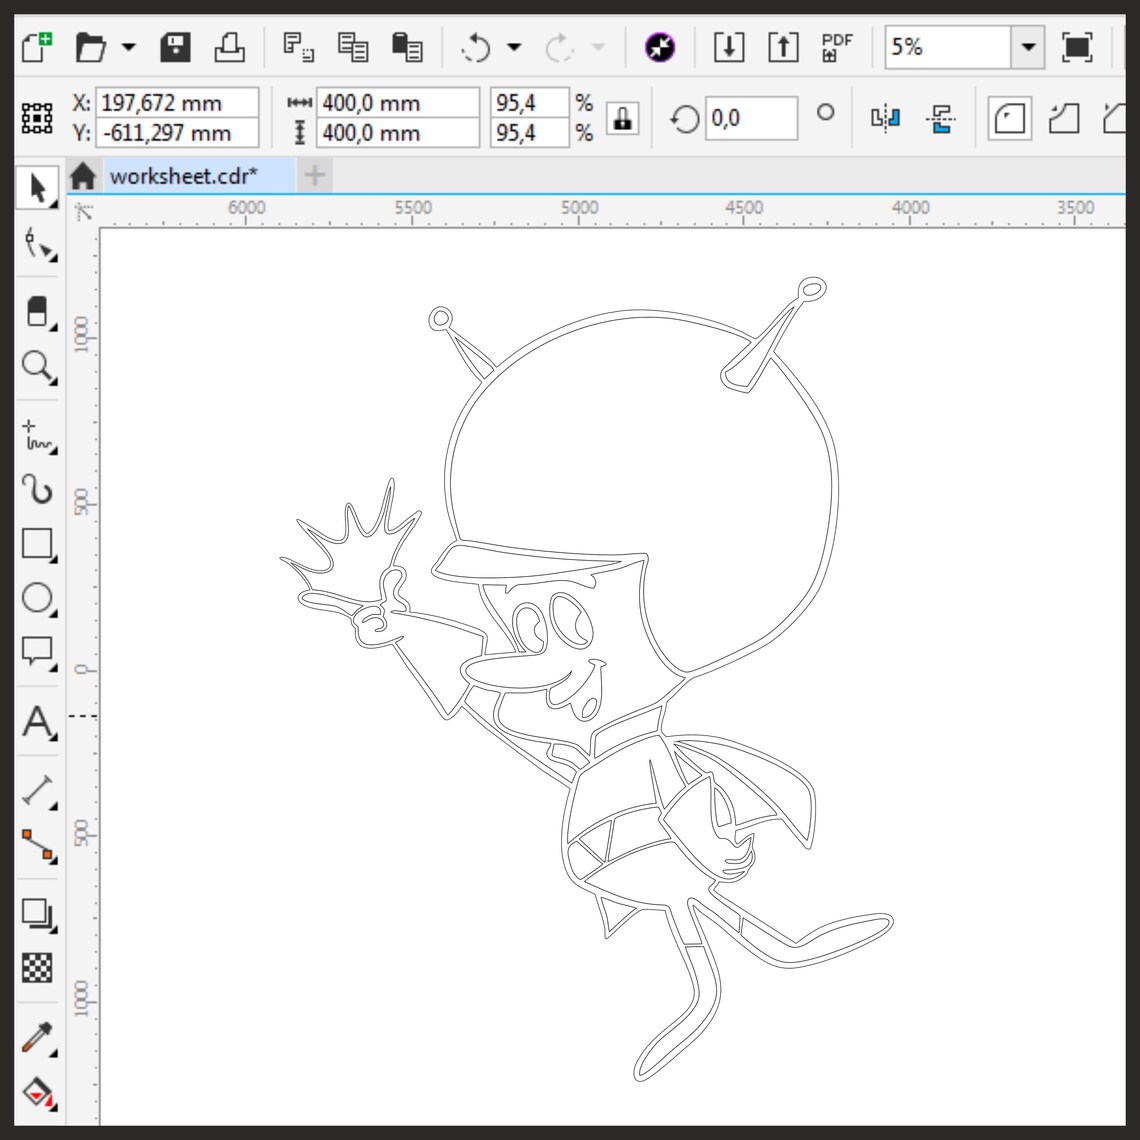Screen dimensions: 1140x1140
Task: Open the Welcome Screen home tab
Action: pos(83,175)
